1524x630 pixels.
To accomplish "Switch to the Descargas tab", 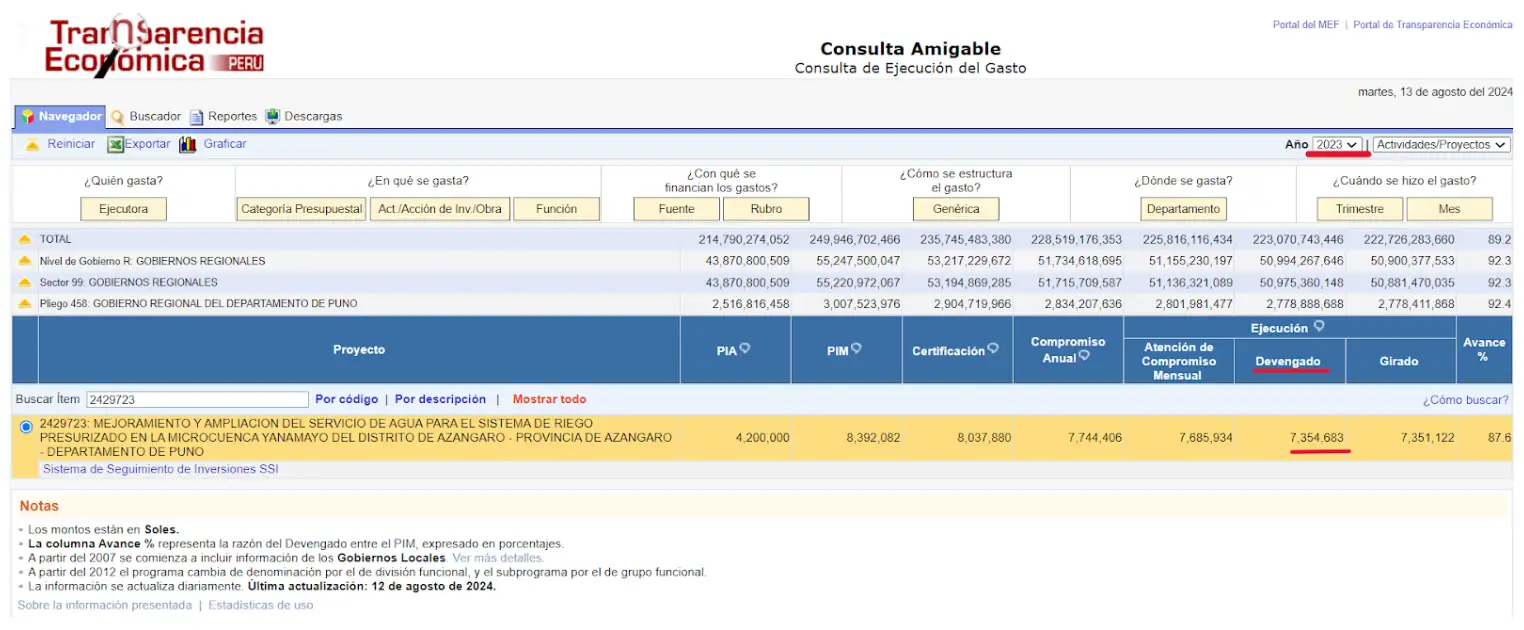I will [313, 117].
